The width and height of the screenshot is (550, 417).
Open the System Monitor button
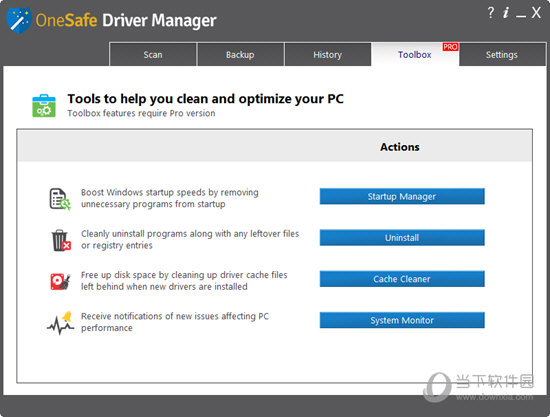point(402,320)
